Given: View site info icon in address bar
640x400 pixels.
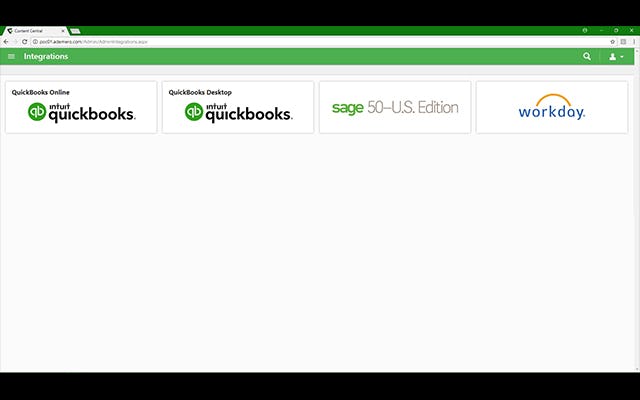Looking at the screenshot, I should tap(35, 42).
